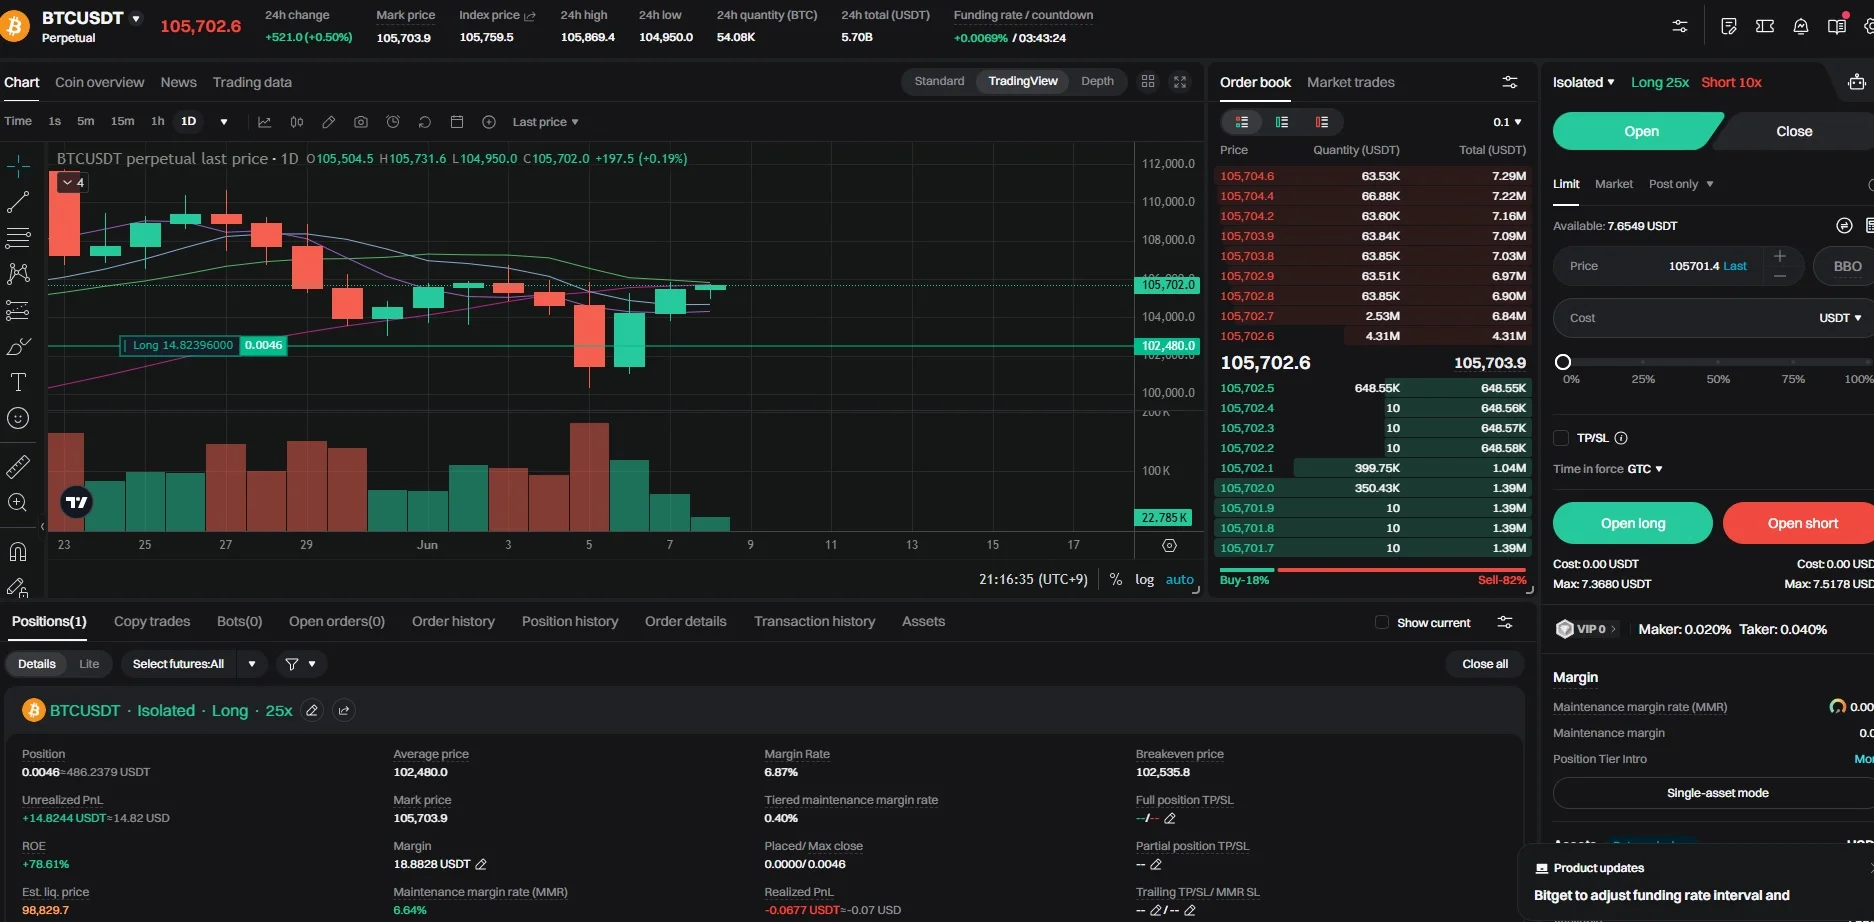
Task: Check the Show current checkbox
Action: (x=1382, y=622)
